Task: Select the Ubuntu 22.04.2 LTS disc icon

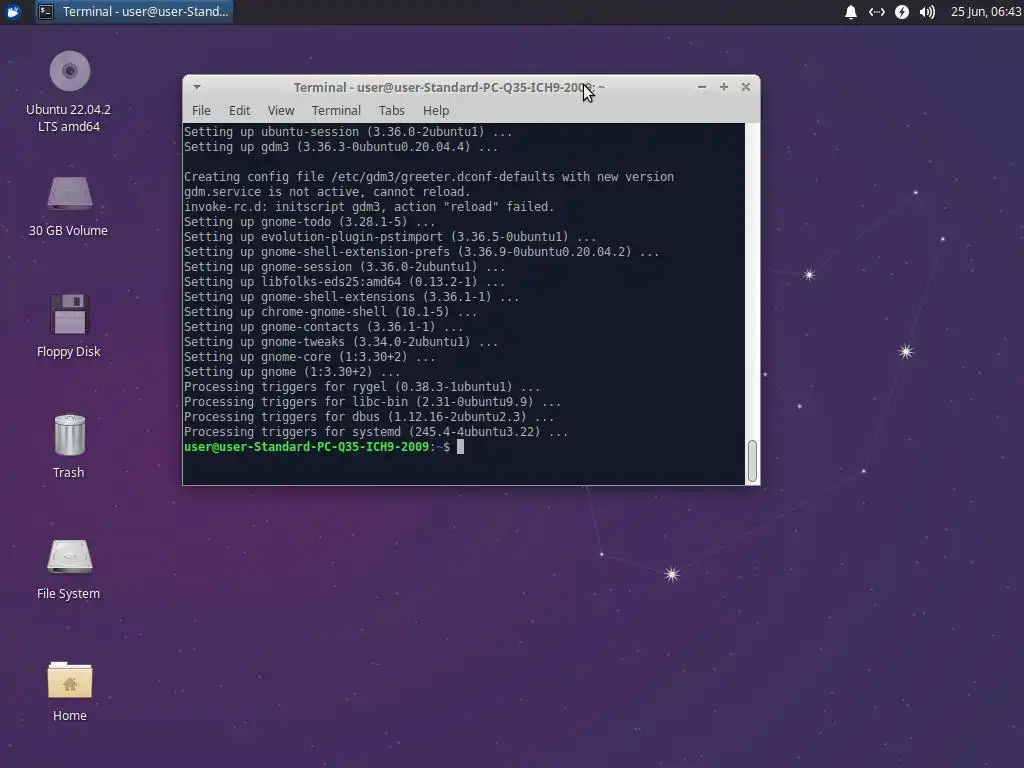Action: [x=69, y=71]
